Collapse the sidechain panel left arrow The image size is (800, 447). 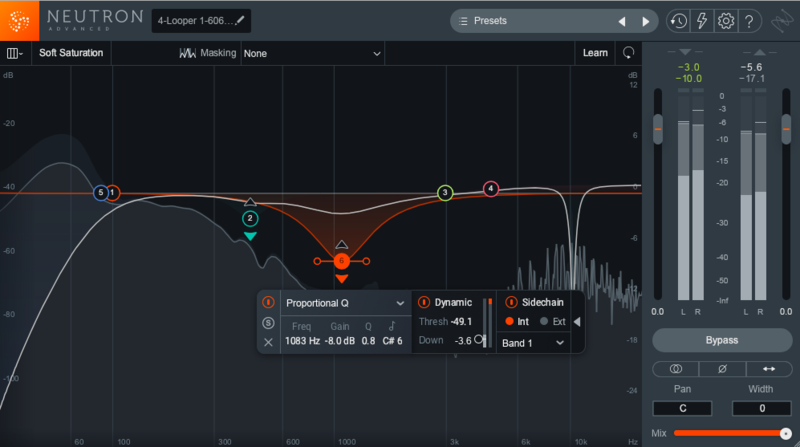tap(577, 321)
